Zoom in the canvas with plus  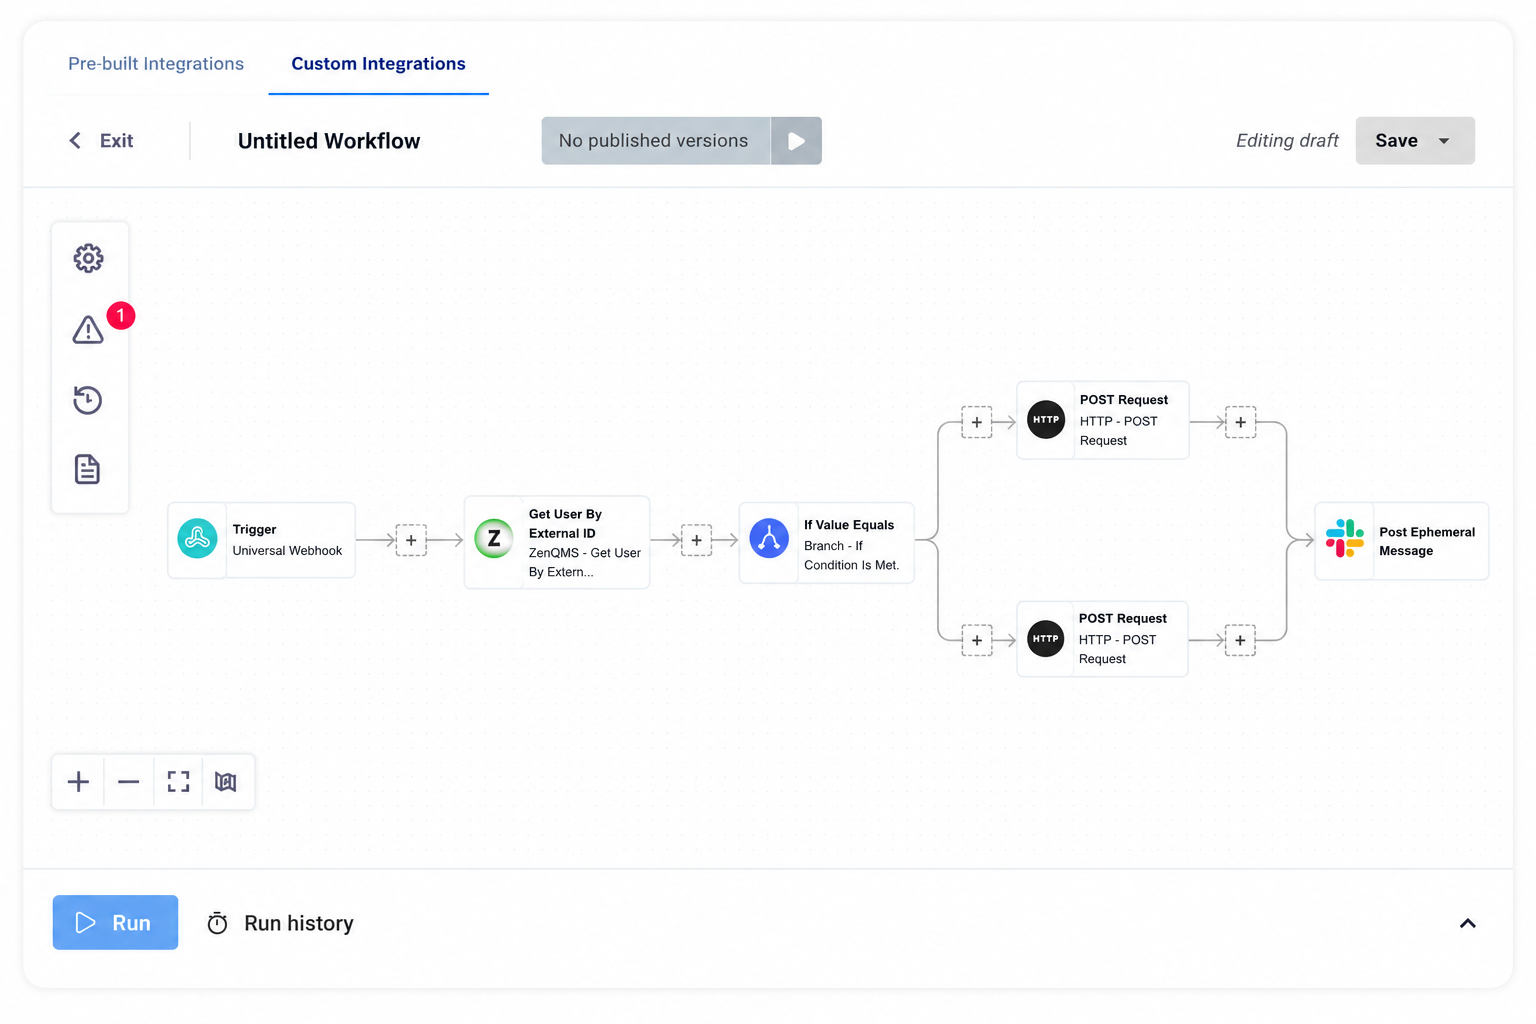(78, 782)
